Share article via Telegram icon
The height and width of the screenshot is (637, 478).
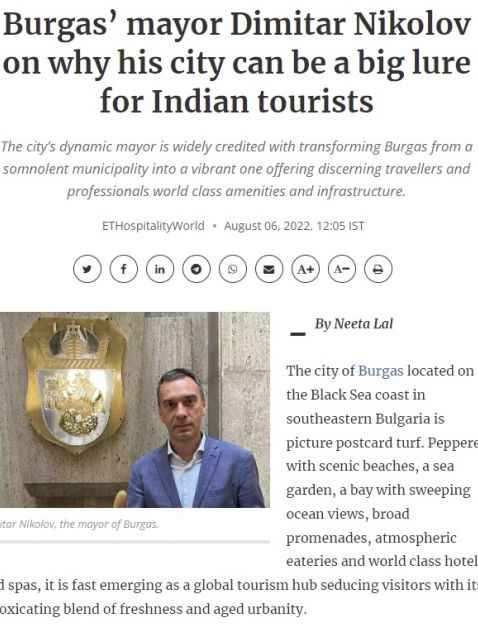(x=196, y=269)
